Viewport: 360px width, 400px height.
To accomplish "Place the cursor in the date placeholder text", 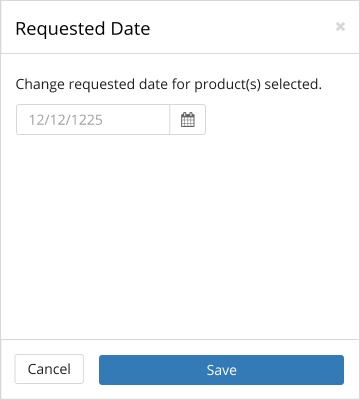I will coord(66,120).
